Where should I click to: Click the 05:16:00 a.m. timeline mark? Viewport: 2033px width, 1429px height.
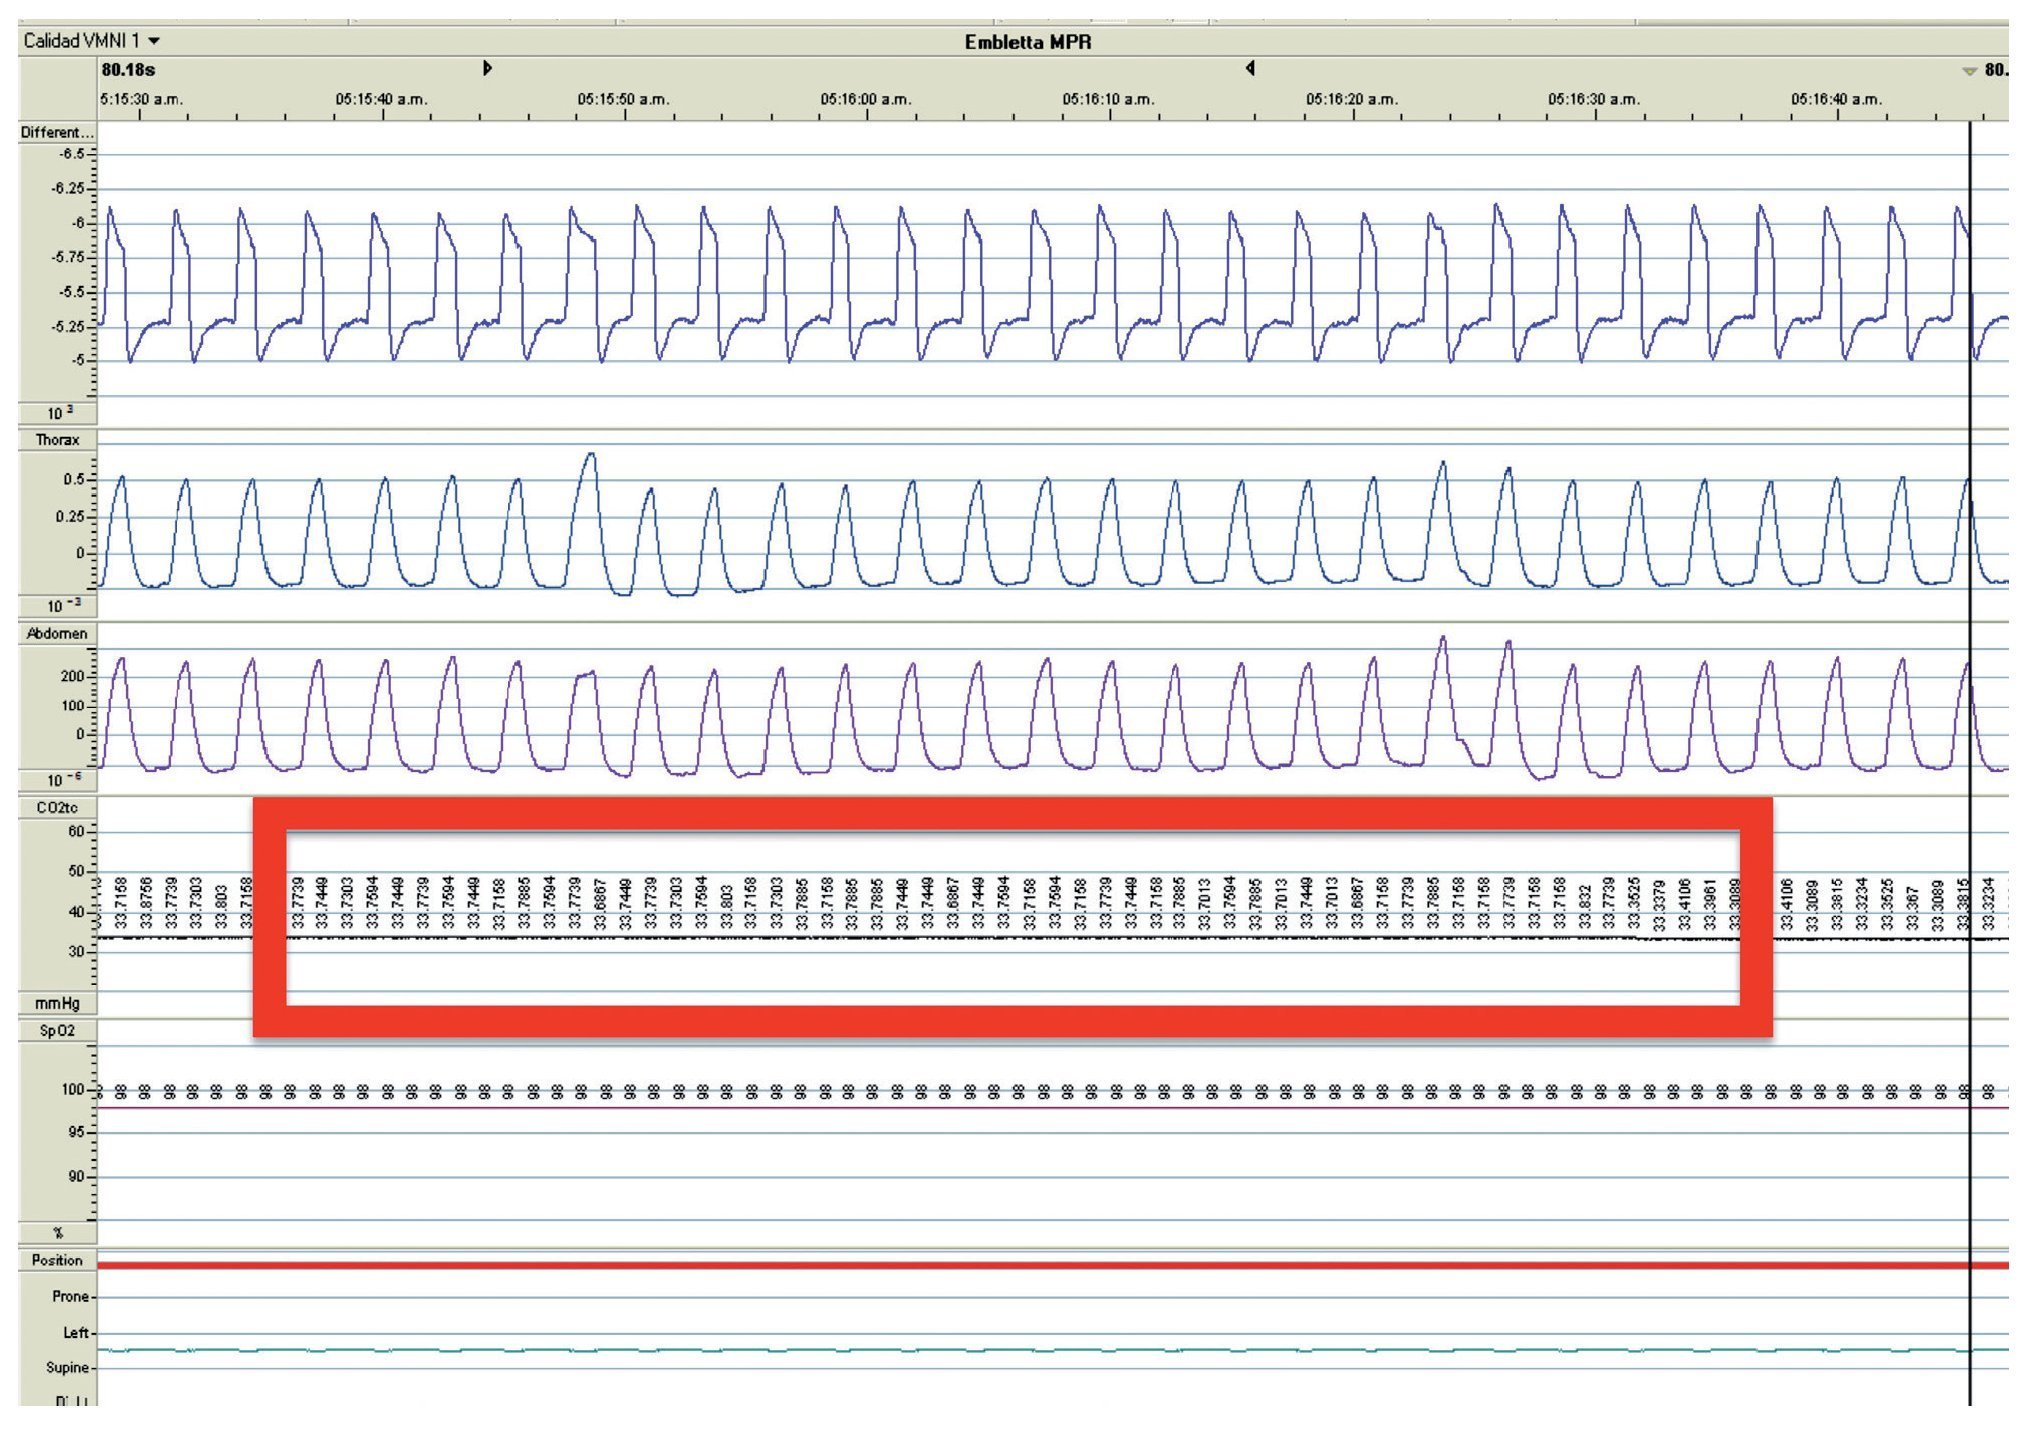866,100
